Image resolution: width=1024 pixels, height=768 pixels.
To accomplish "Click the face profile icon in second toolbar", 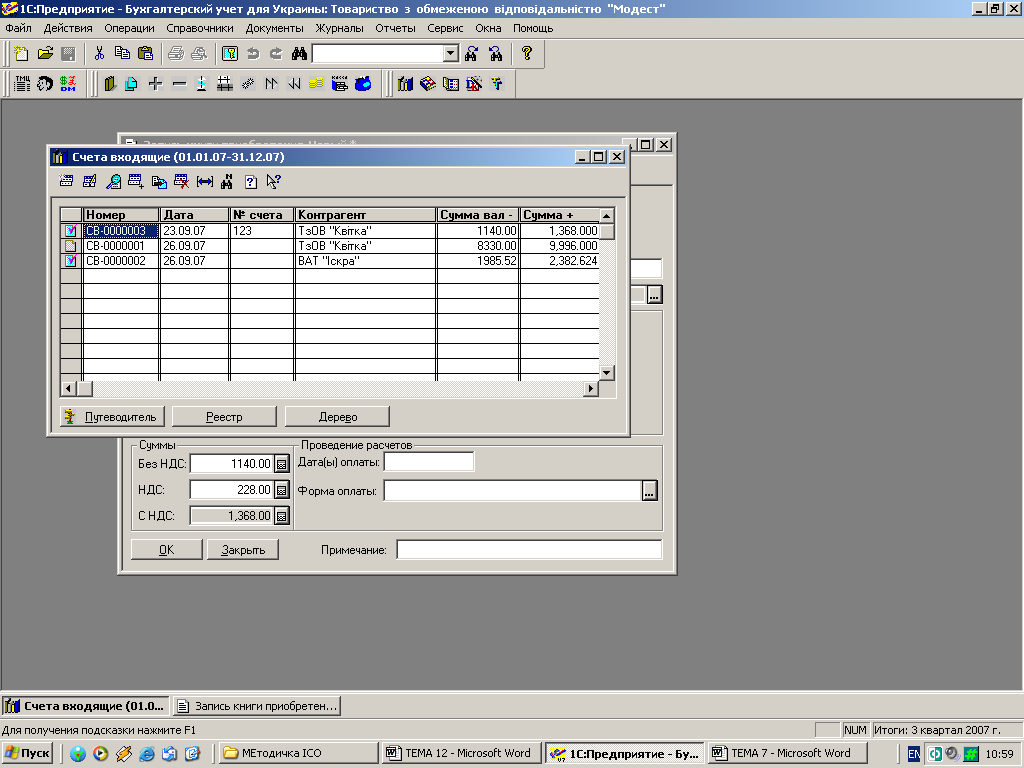I will pos(45,84).
